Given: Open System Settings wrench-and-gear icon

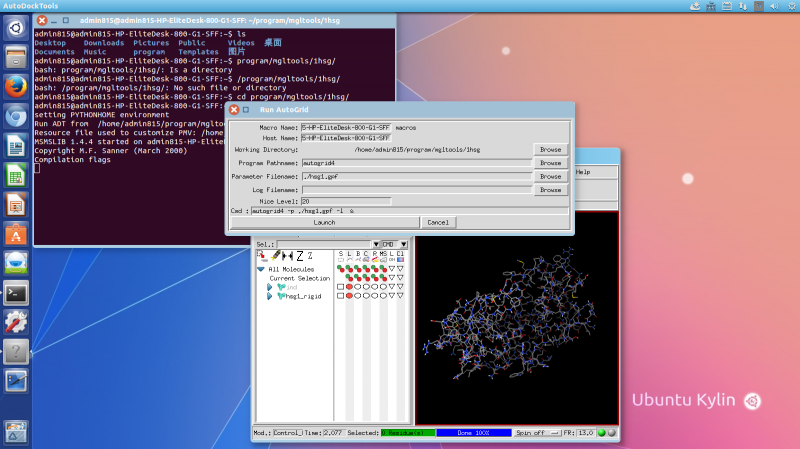Looking at the screenshot, I should point(15,322).
